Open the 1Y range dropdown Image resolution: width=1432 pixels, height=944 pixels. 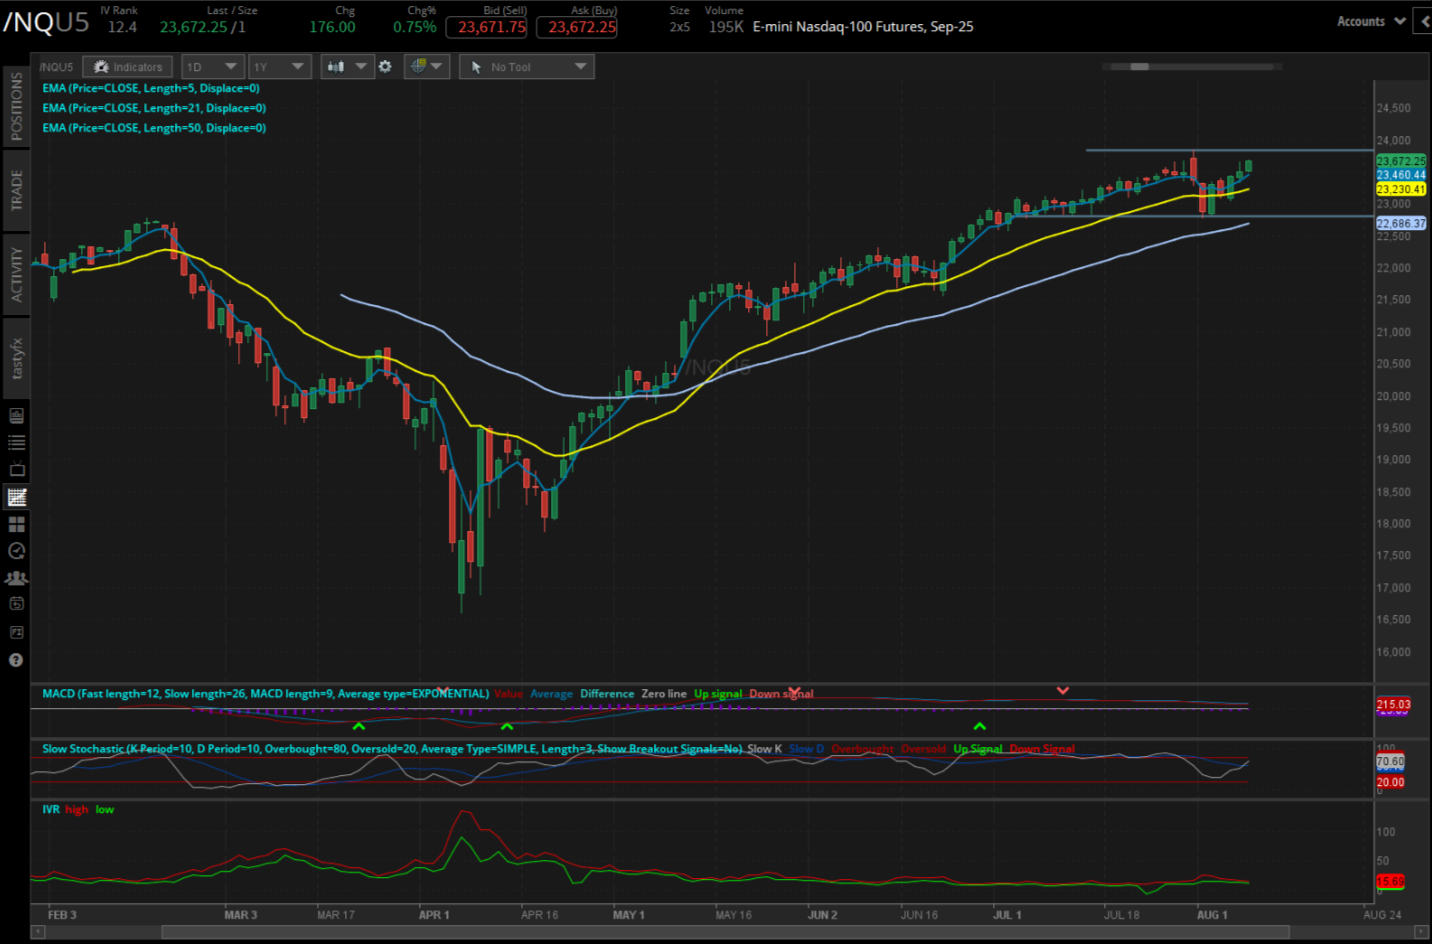[x=279, y=66]
